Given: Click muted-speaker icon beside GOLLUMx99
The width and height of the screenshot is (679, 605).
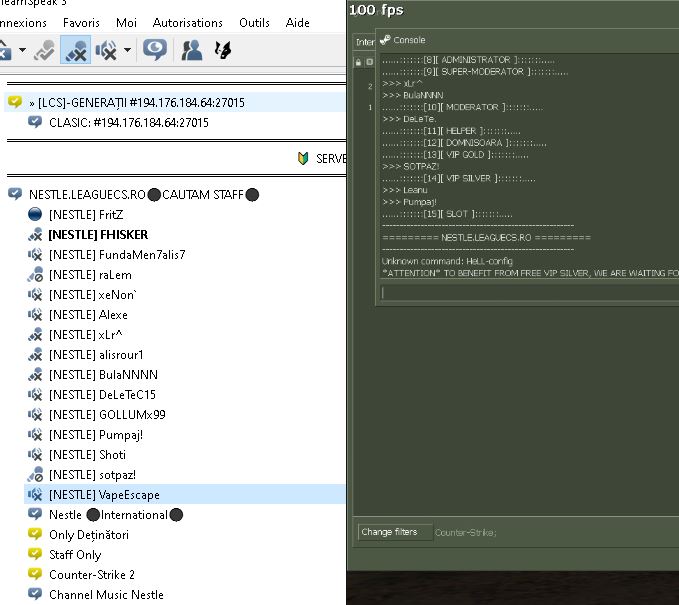Looking at the screenshot, I should pos(35,415).
